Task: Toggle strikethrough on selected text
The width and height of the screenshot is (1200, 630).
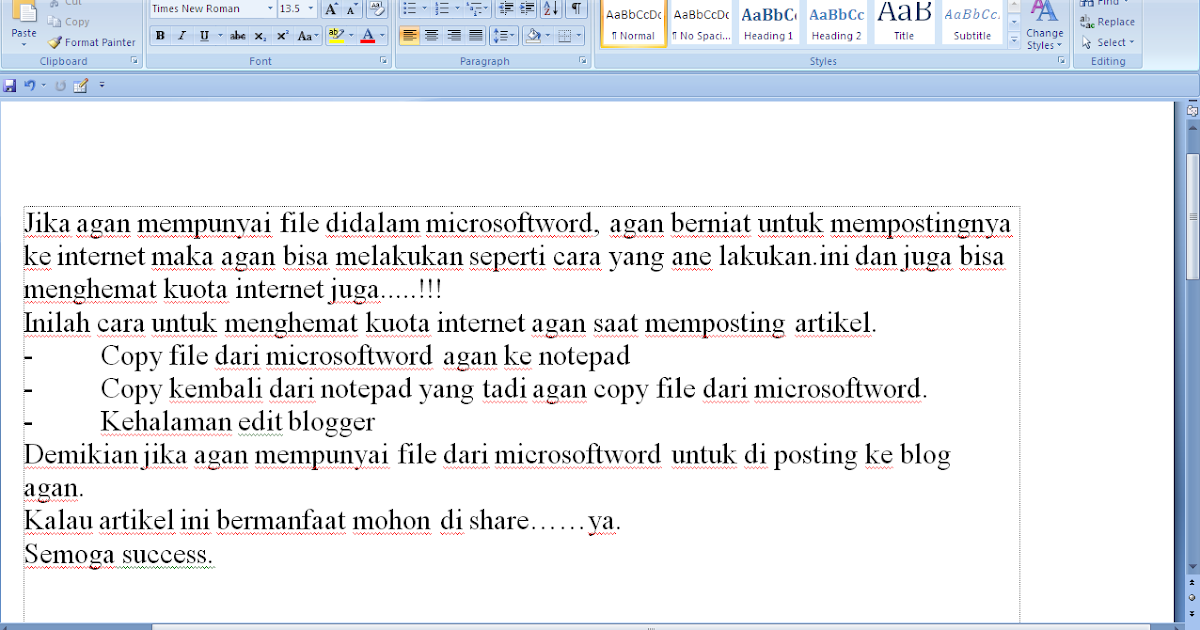Action: point(238,35)
